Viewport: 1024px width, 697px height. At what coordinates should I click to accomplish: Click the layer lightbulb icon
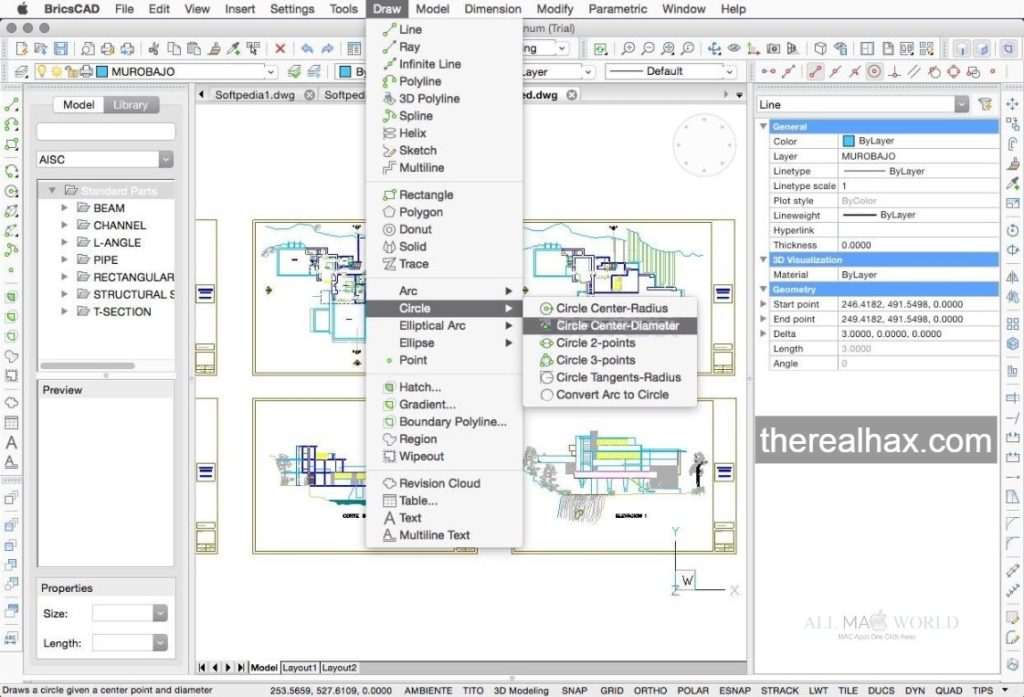(41, 71)
